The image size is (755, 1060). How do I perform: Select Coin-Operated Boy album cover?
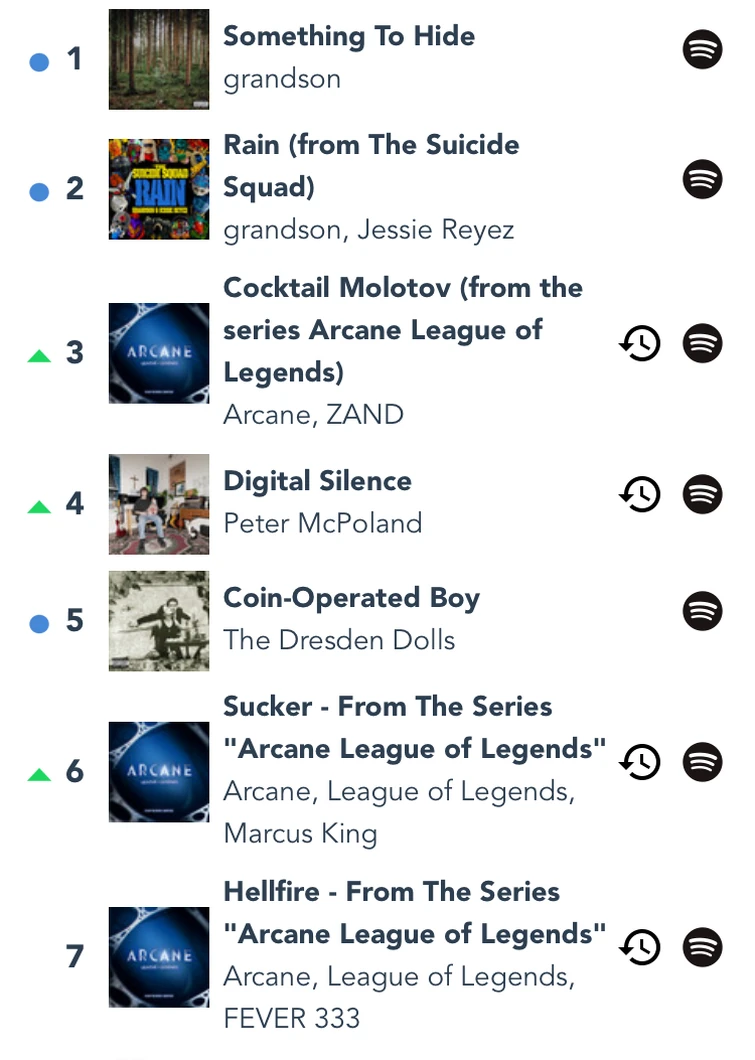coord(159,620)
